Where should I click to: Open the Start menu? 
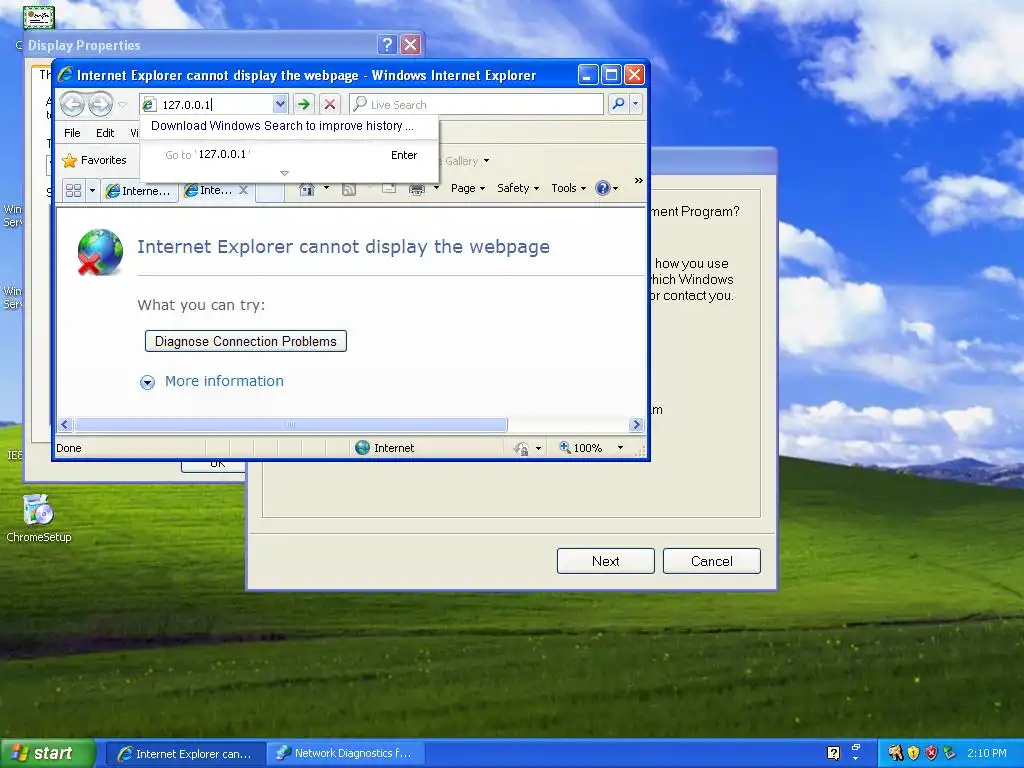coord(48,753)
